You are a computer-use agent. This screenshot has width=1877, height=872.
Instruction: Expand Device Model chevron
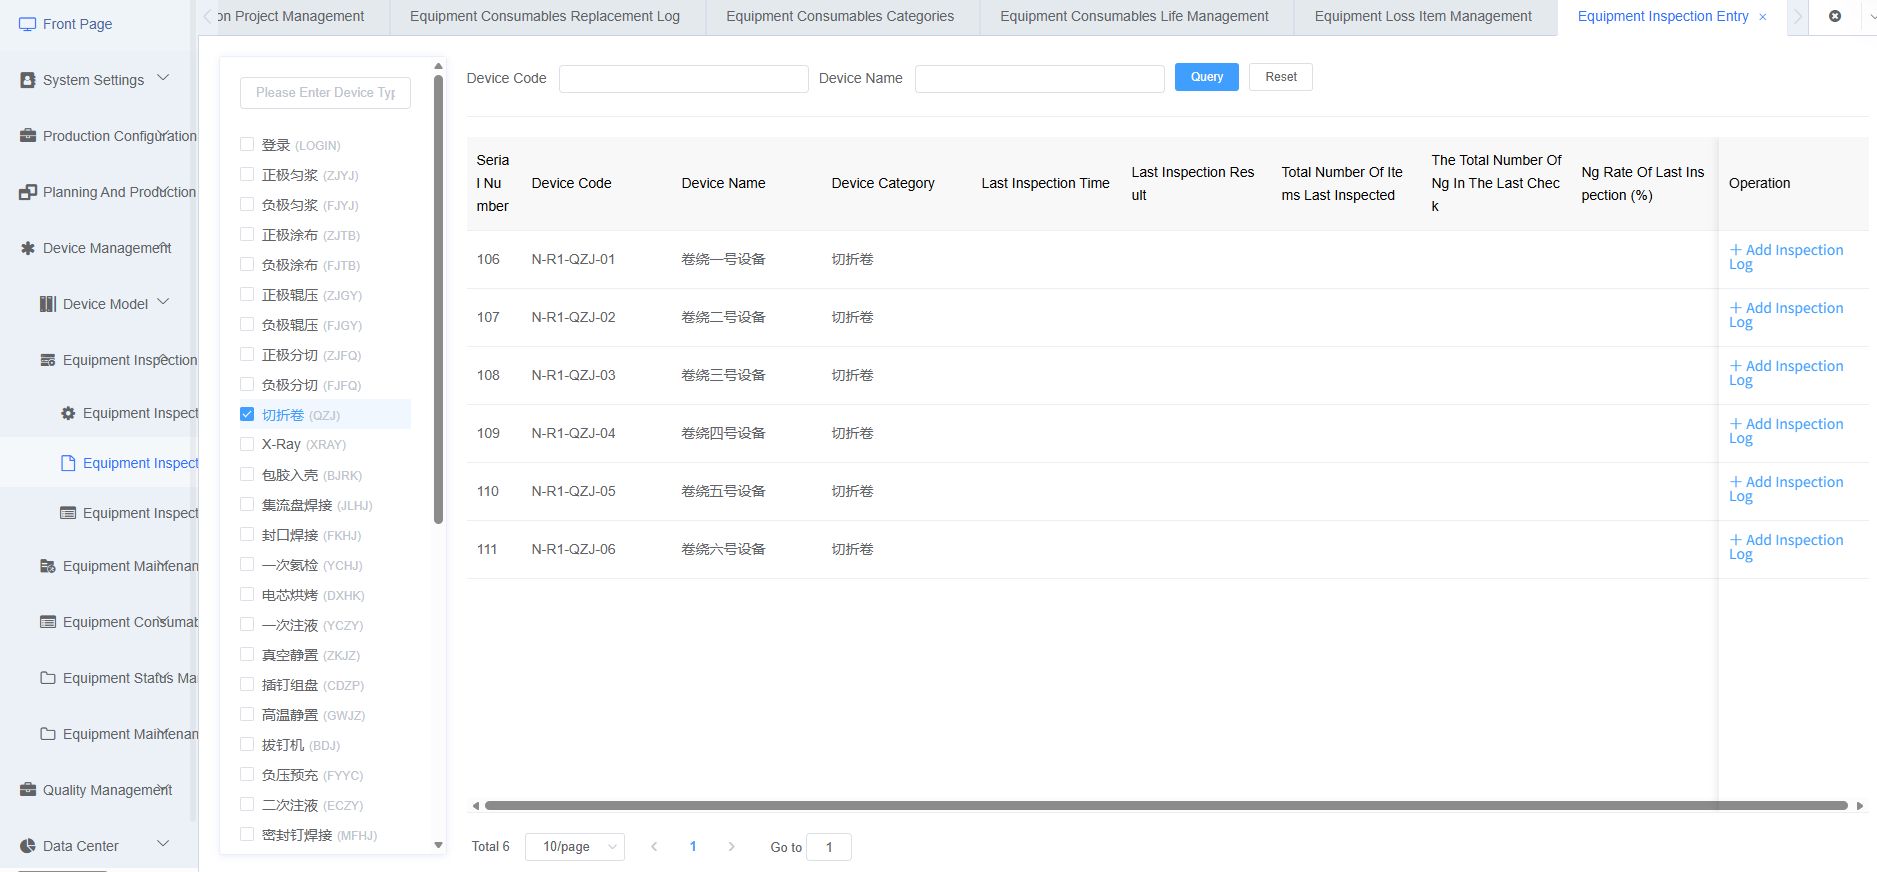(x=163, y=302)
